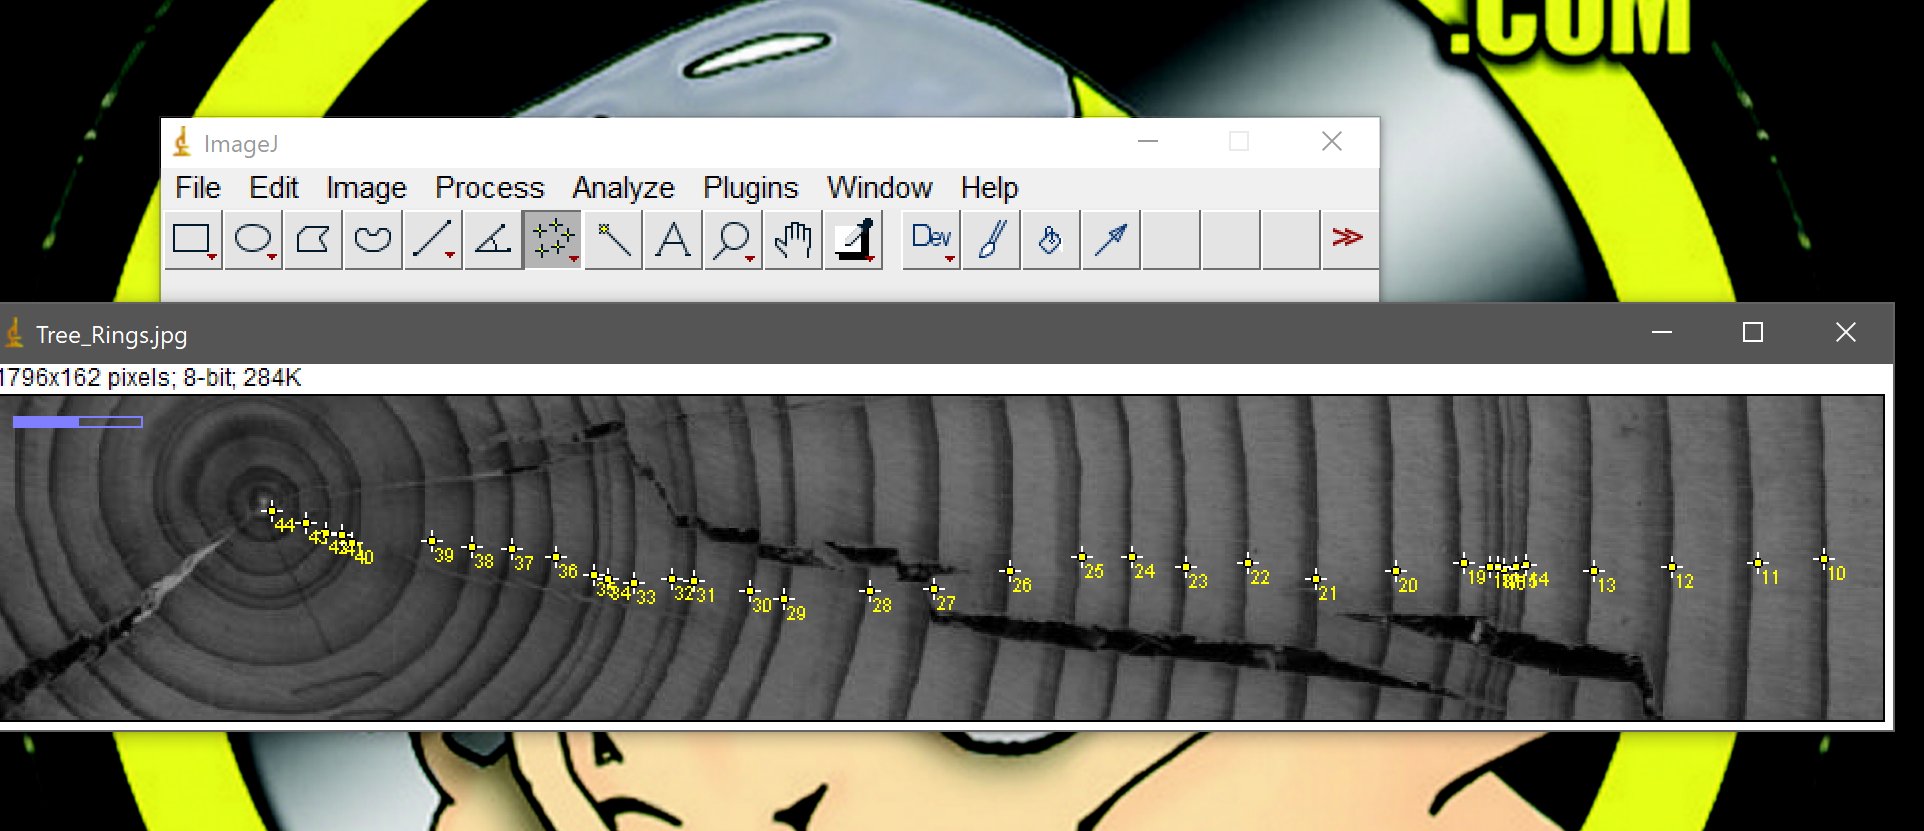Screen dimensions: 1924x831
Task: Select the Text tool
Action: point(673,240)
